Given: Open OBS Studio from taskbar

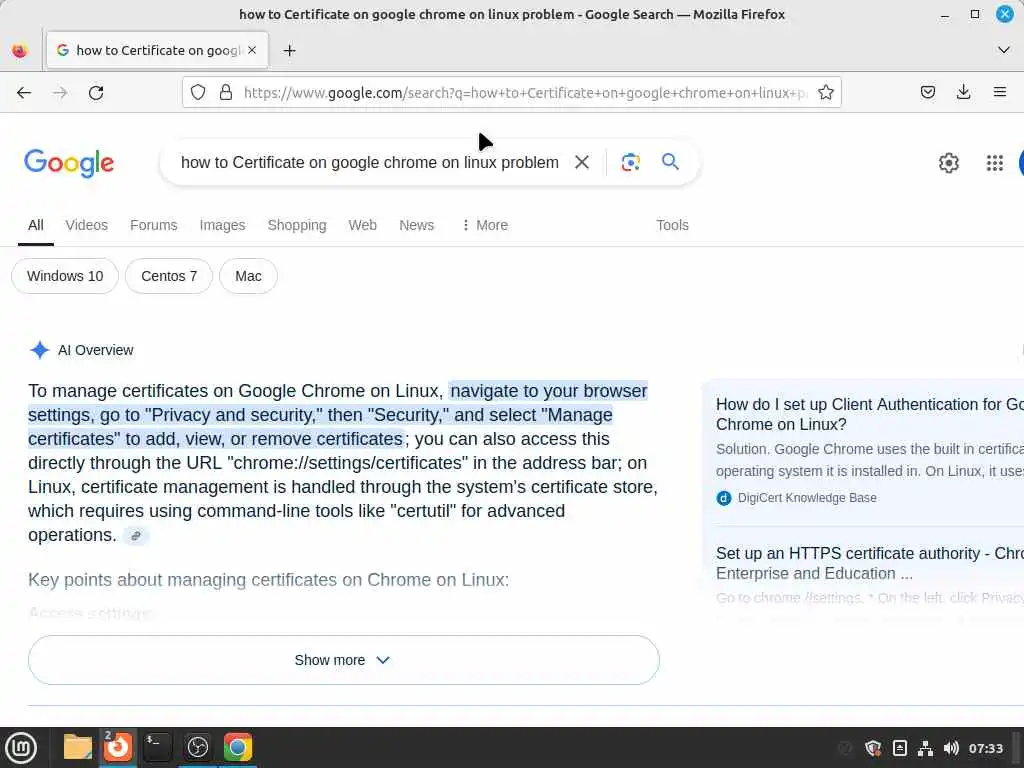Looking at the screenshot, I should (x=198, y=747).
